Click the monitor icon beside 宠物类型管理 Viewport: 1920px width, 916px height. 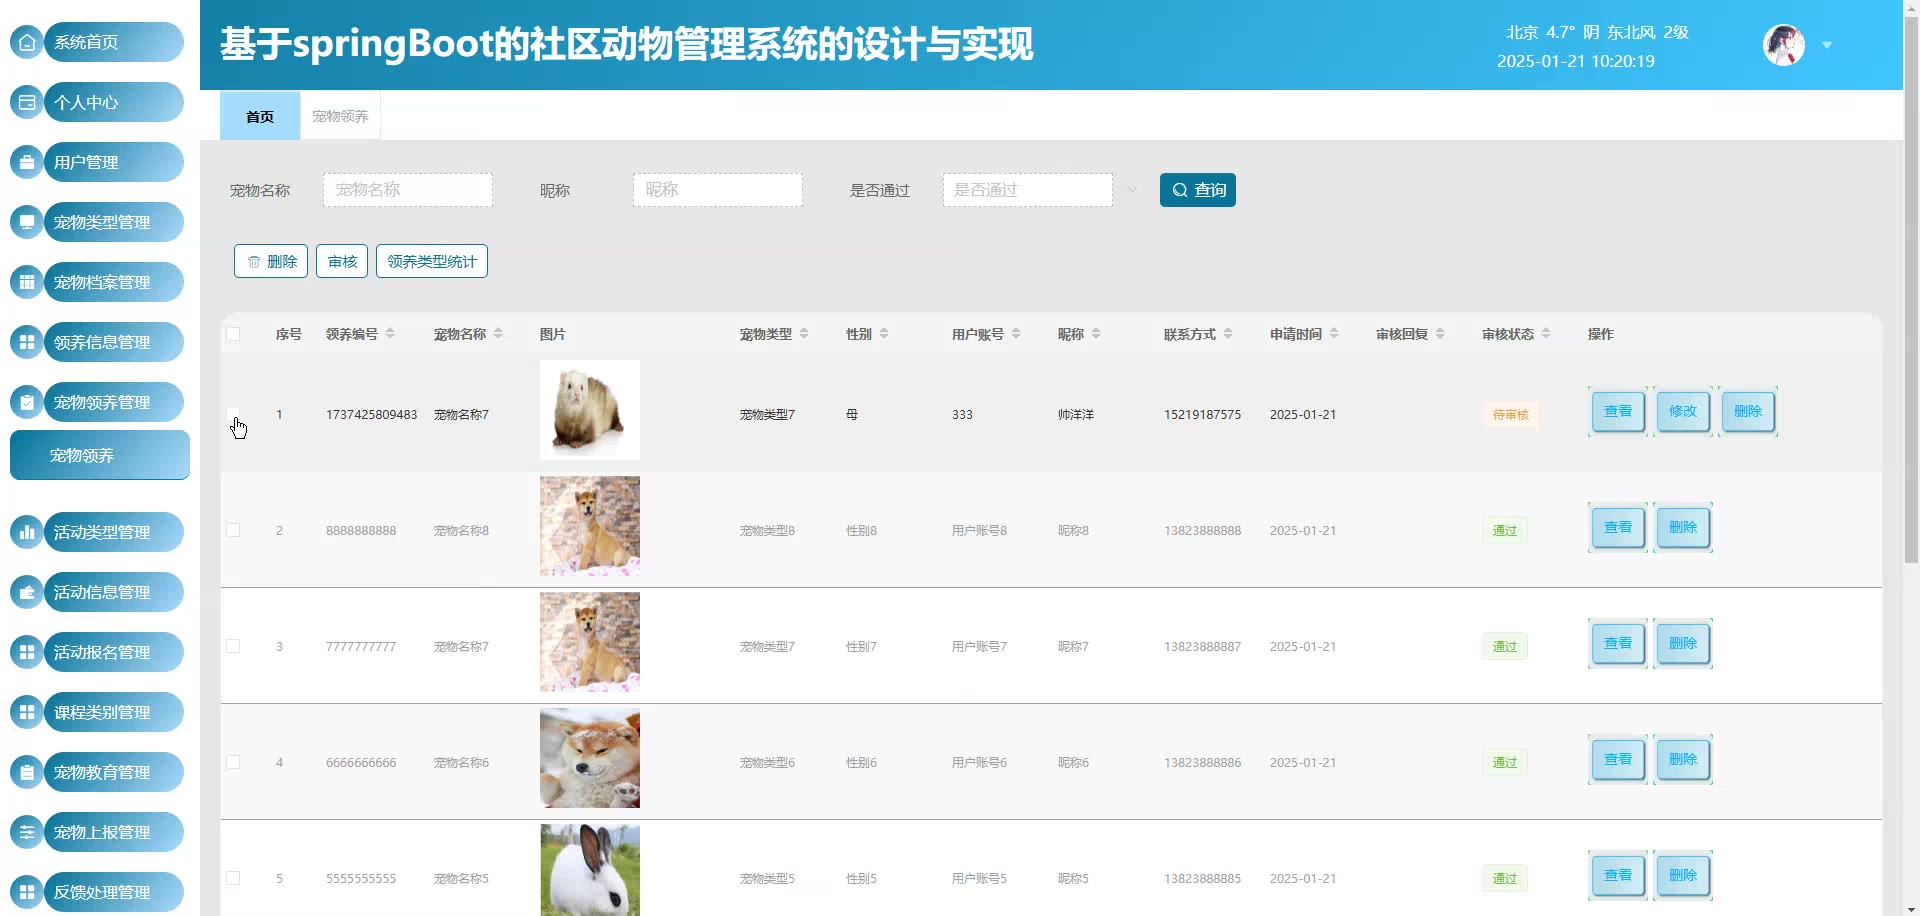(27, 222)
